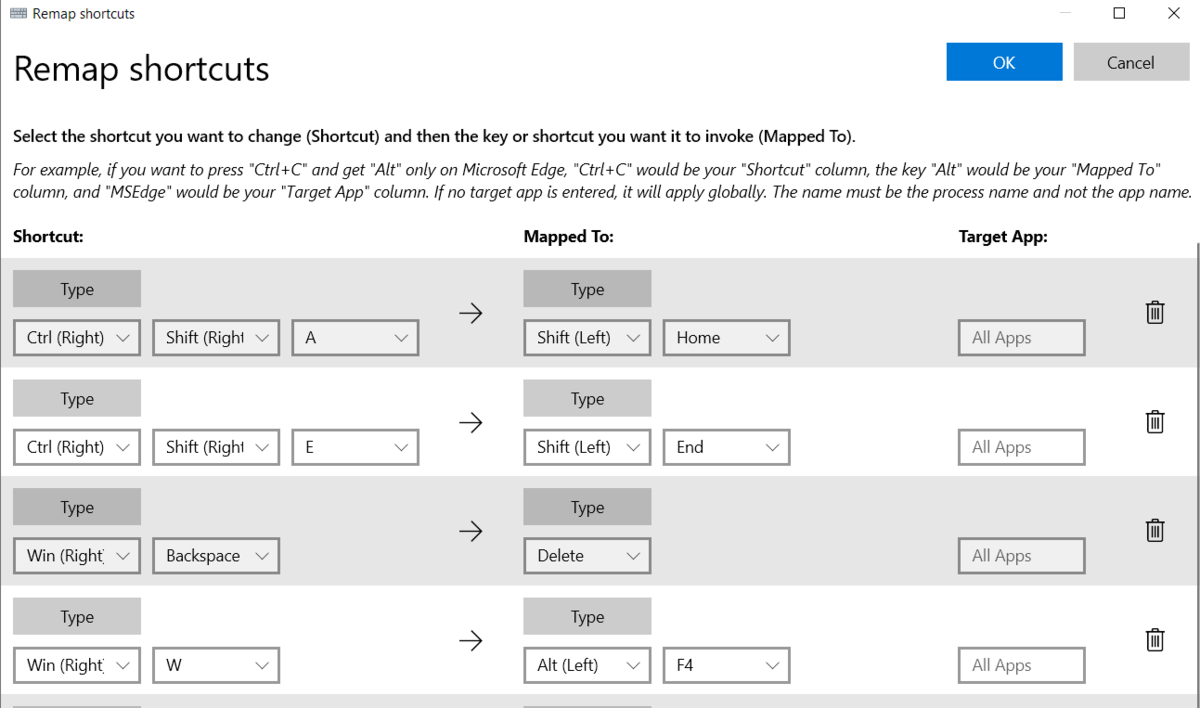Image resolution: width=1200 pixels, height=708 pixels.
Task: Open Win (Right) dropdown beside Backspace
Action: pos(77,556)
